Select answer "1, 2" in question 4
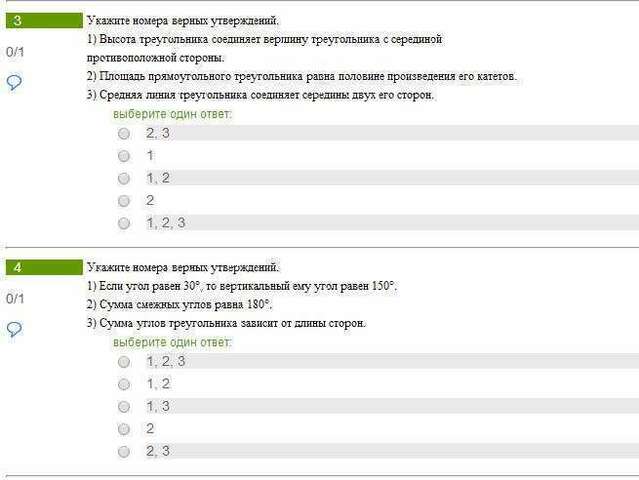639x480 pixels. (124, 384)
